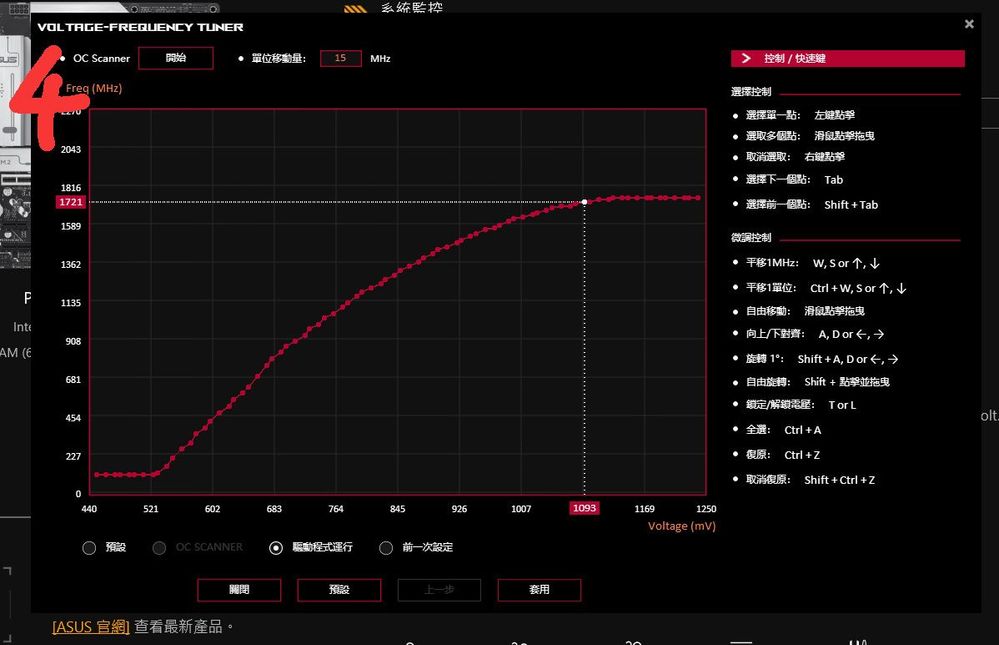Select the 預設 radio button
The height and width of the screenshot is (645, 999).
point(89,547)
